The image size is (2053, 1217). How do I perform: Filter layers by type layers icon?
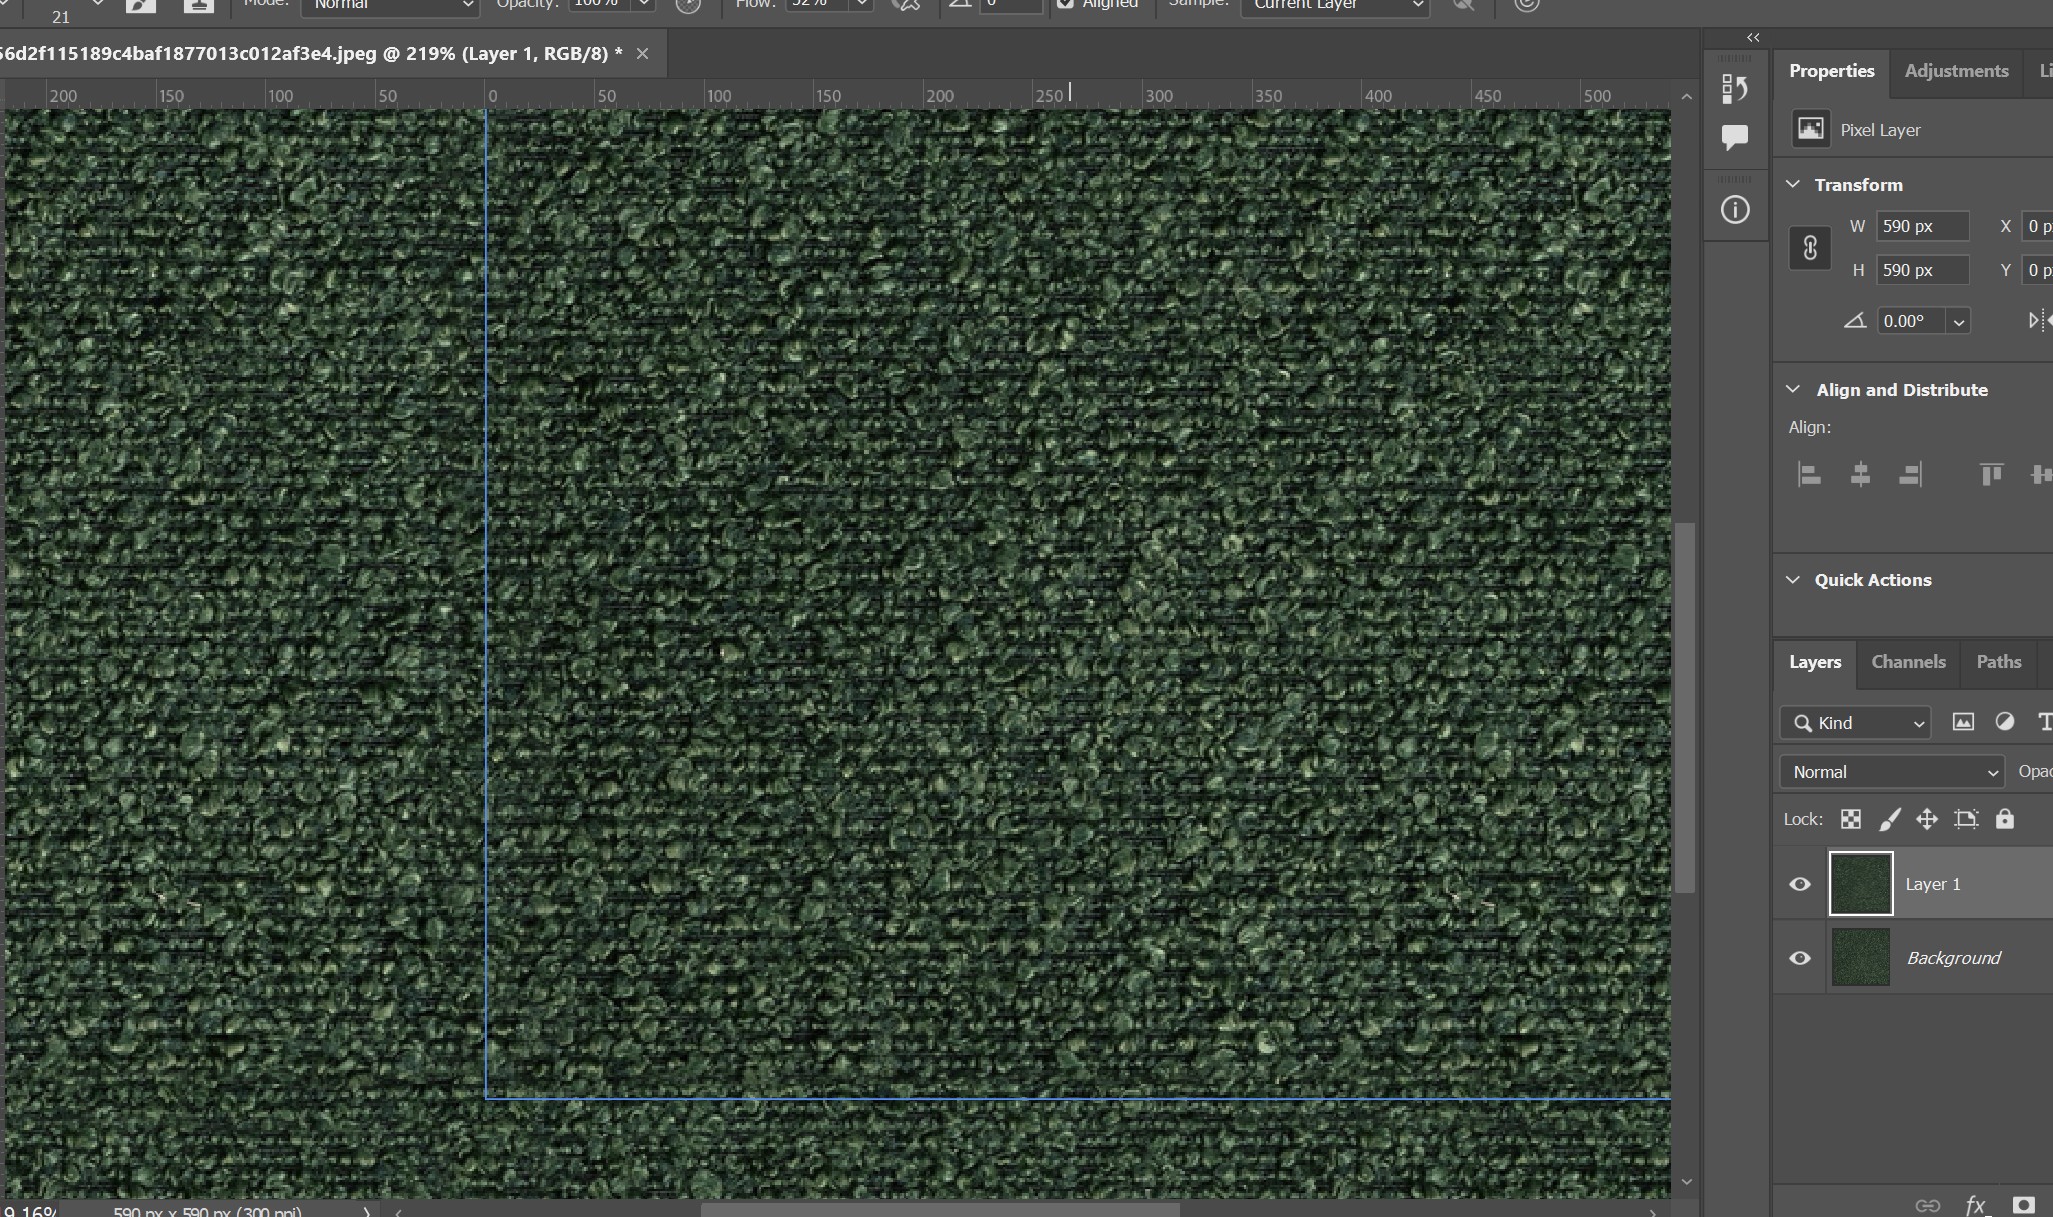(x=2044, y=722)
